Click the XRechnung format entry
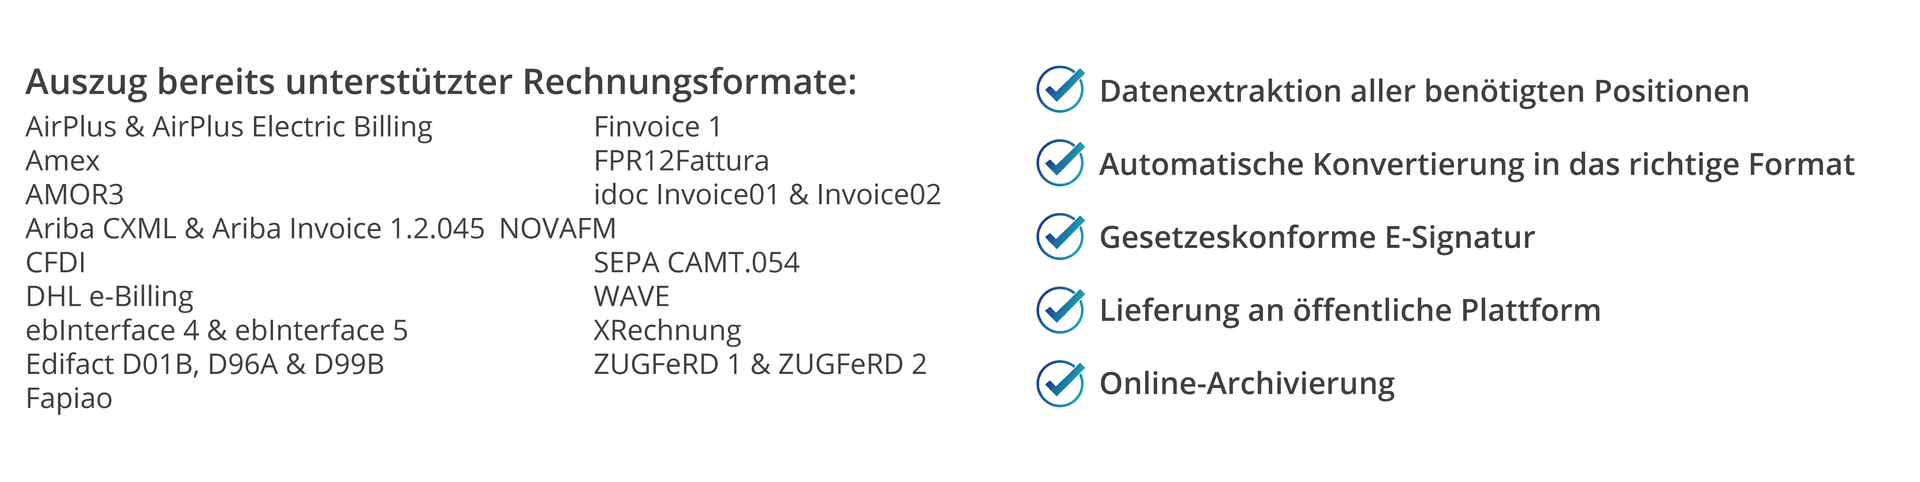Viewport: 1920px width, 482px height. [667, 331]
